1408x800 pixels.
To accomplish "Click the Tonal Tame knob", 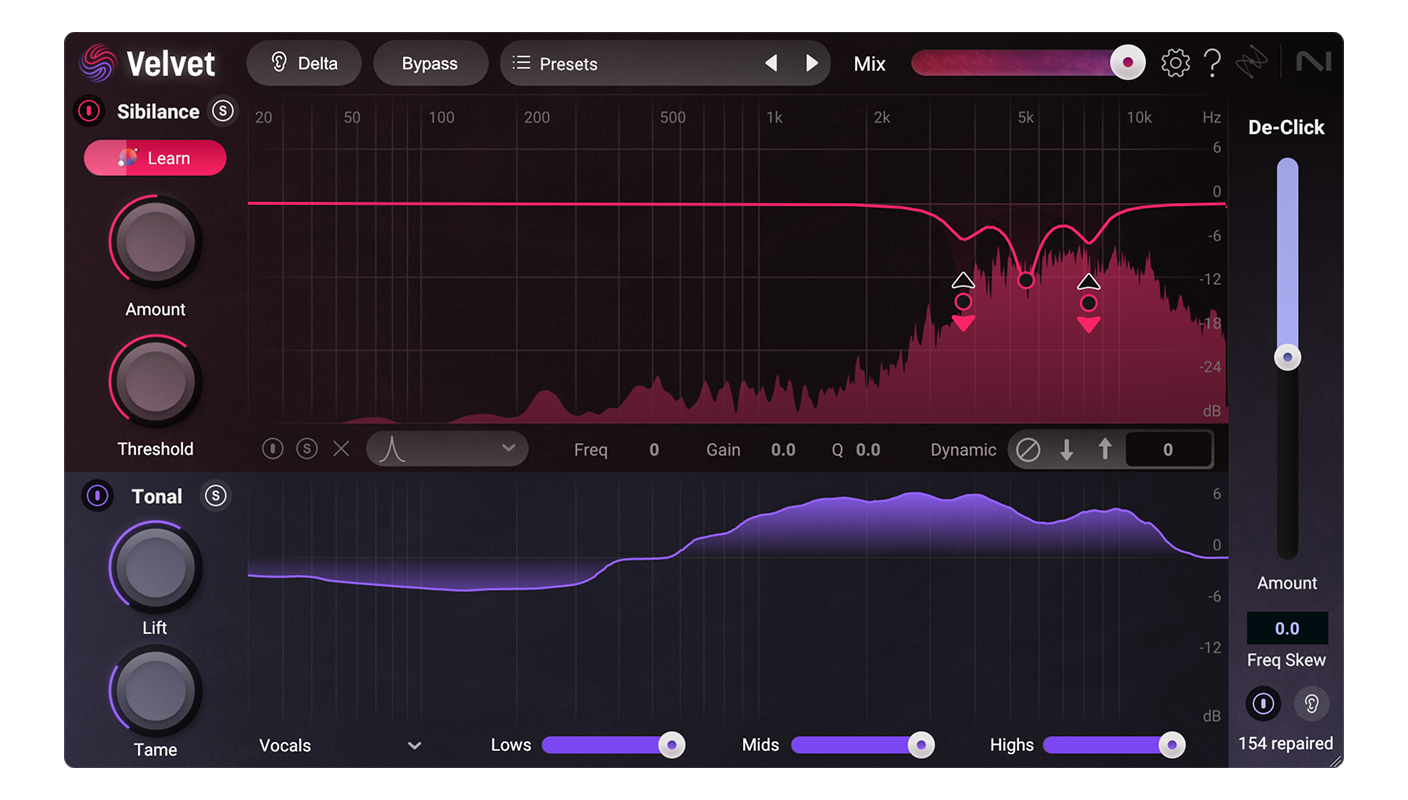I will pyautogui.click(x=155, y=691).
